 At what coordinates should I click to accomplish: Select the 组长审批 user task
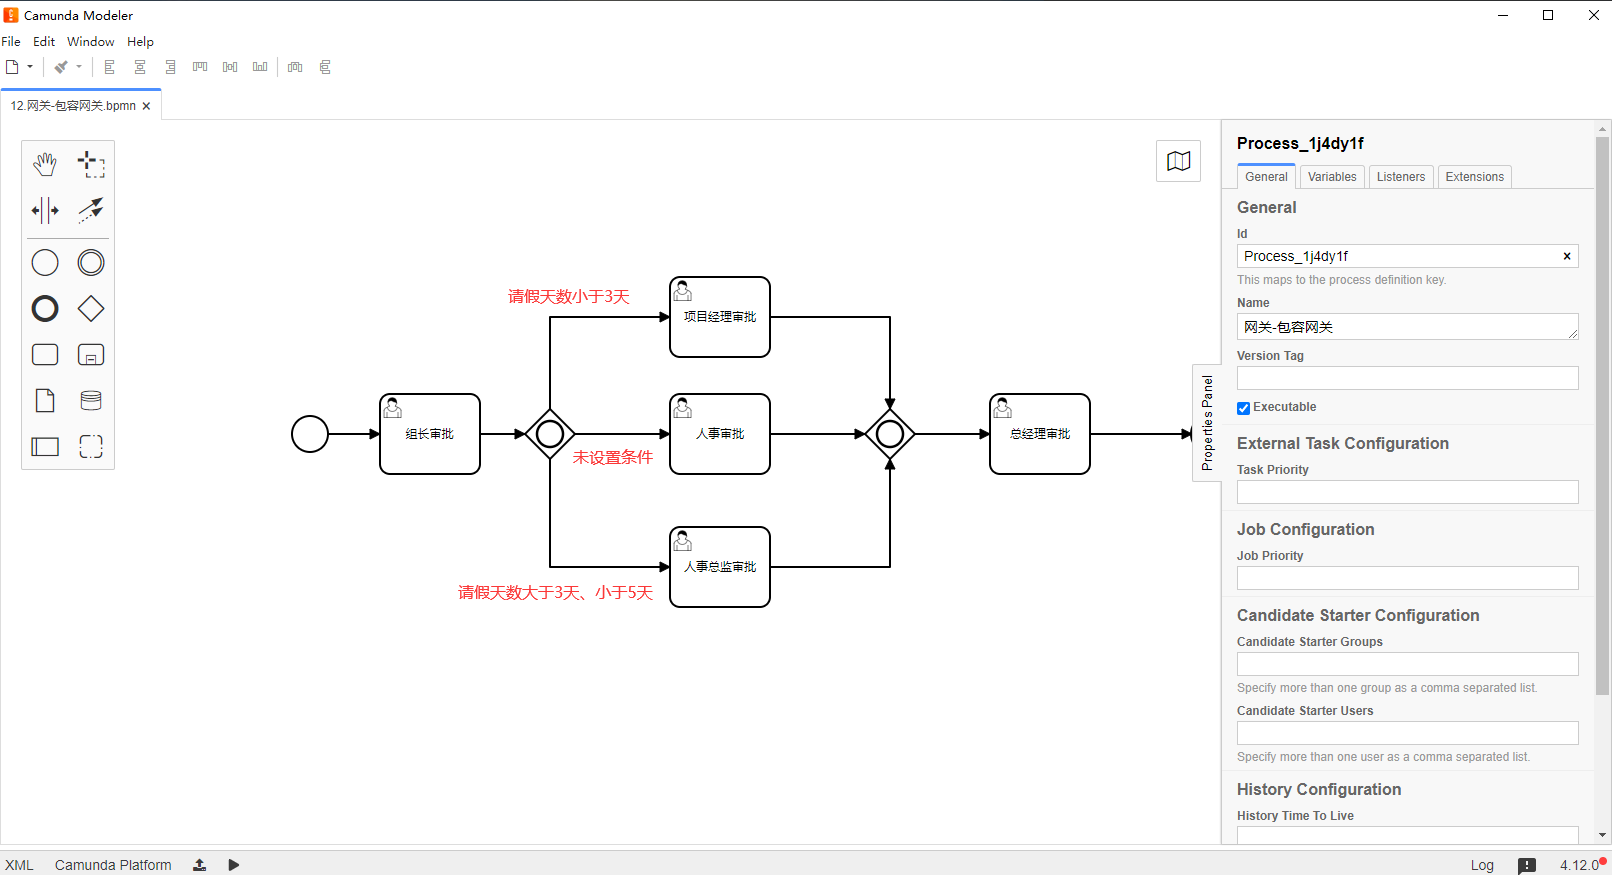click(x=430, y=434)
